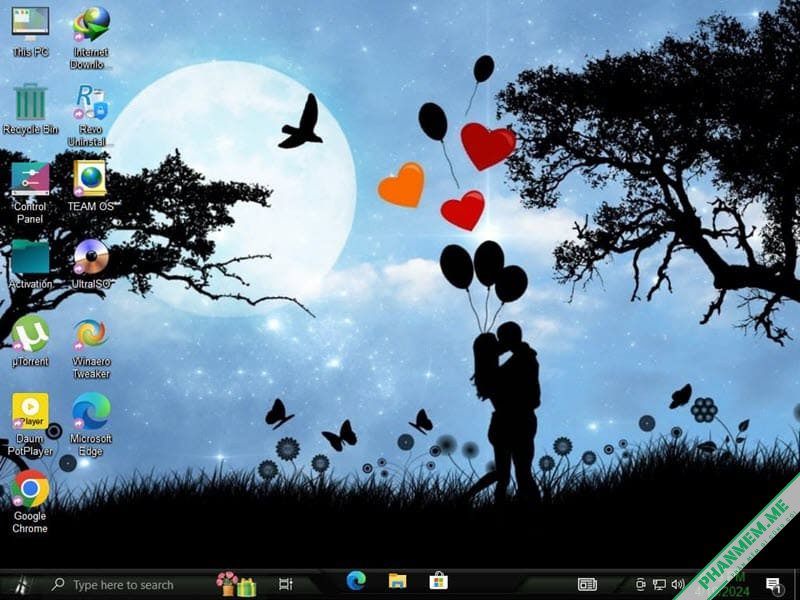Viewport: 800px width, 600px height.
Task: Select the TEAM OS shortcut icon
Action: [90, 186]
